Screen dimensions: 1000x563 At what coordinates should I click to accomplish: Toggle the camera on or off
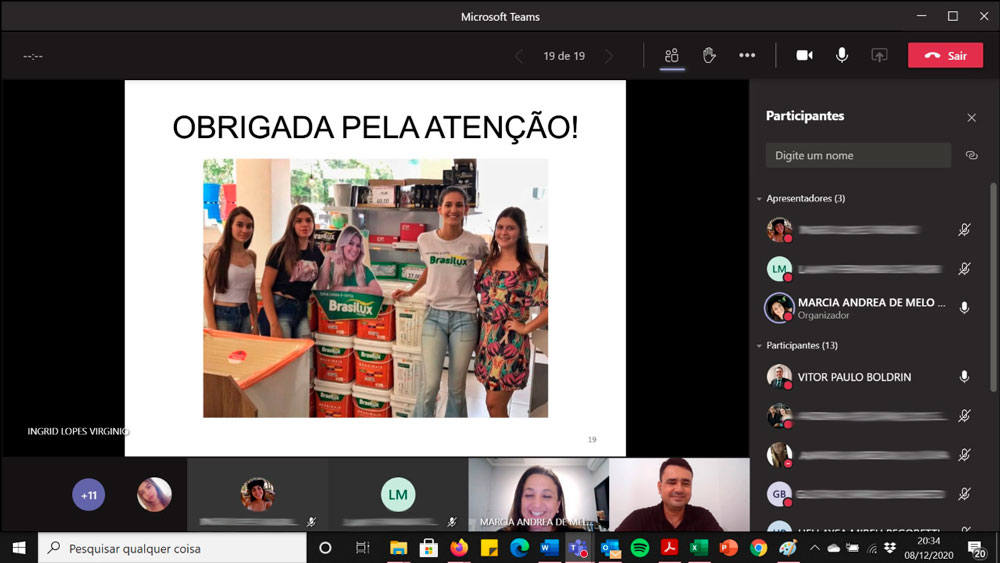tap(804, 55)
